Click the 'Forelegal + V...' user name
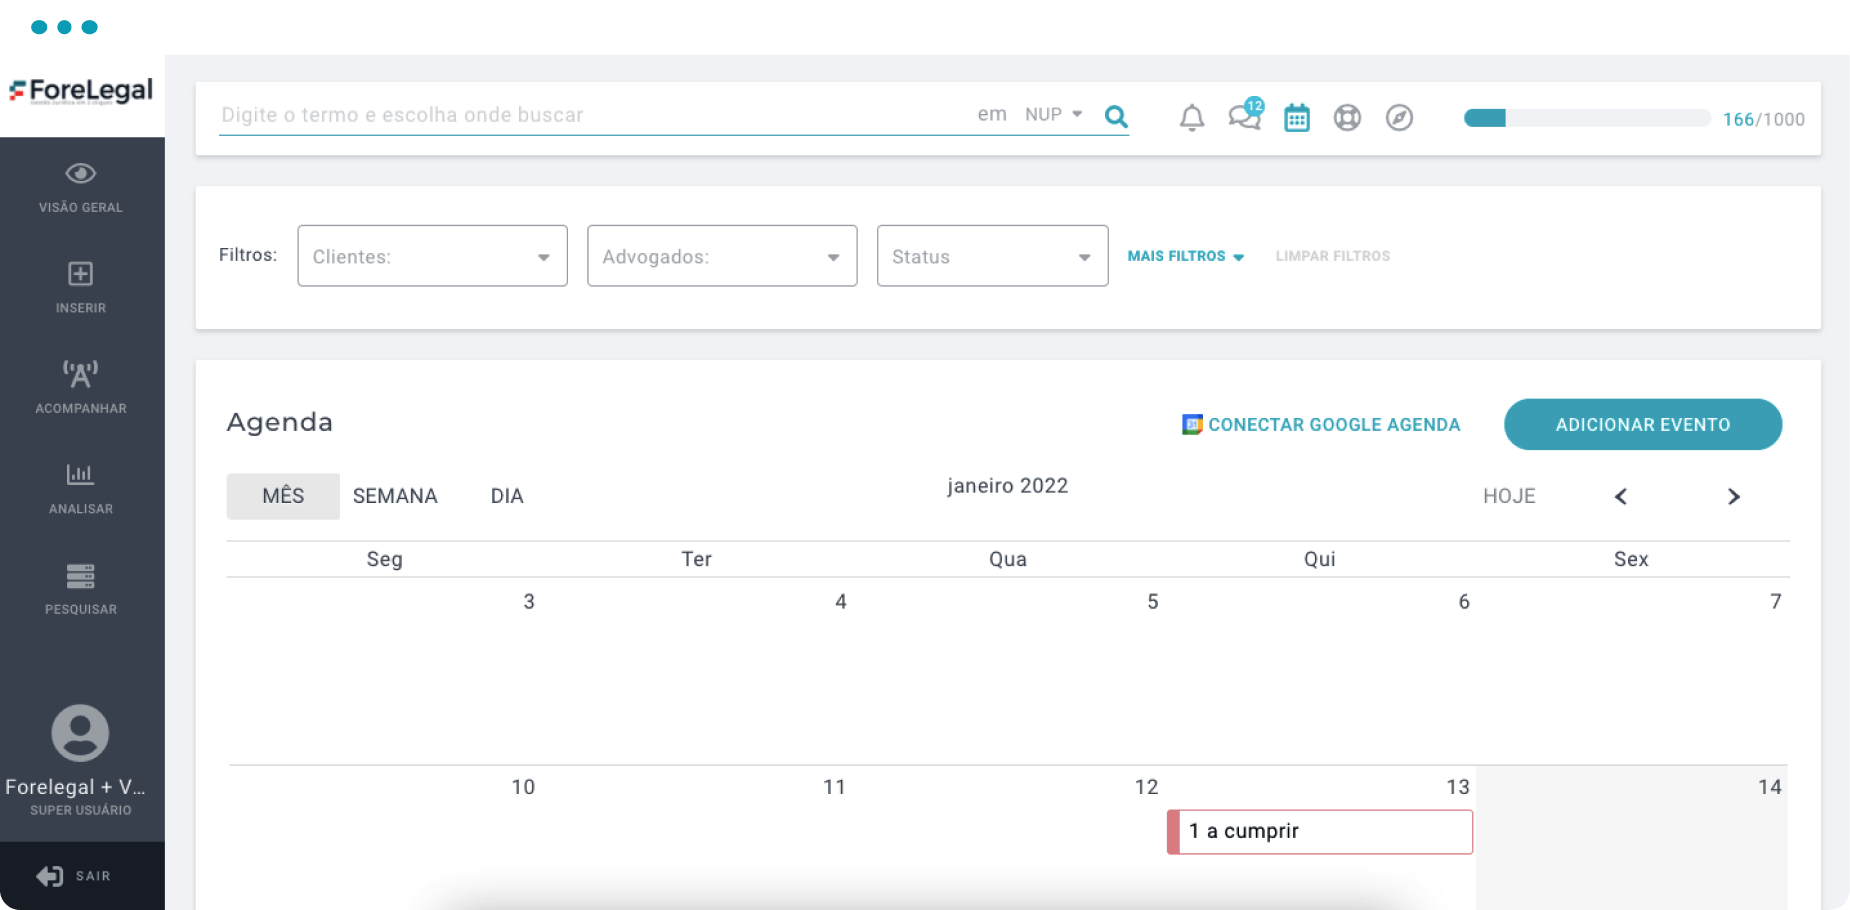This screenshot has width=1850, height=910. pos(76,787)
